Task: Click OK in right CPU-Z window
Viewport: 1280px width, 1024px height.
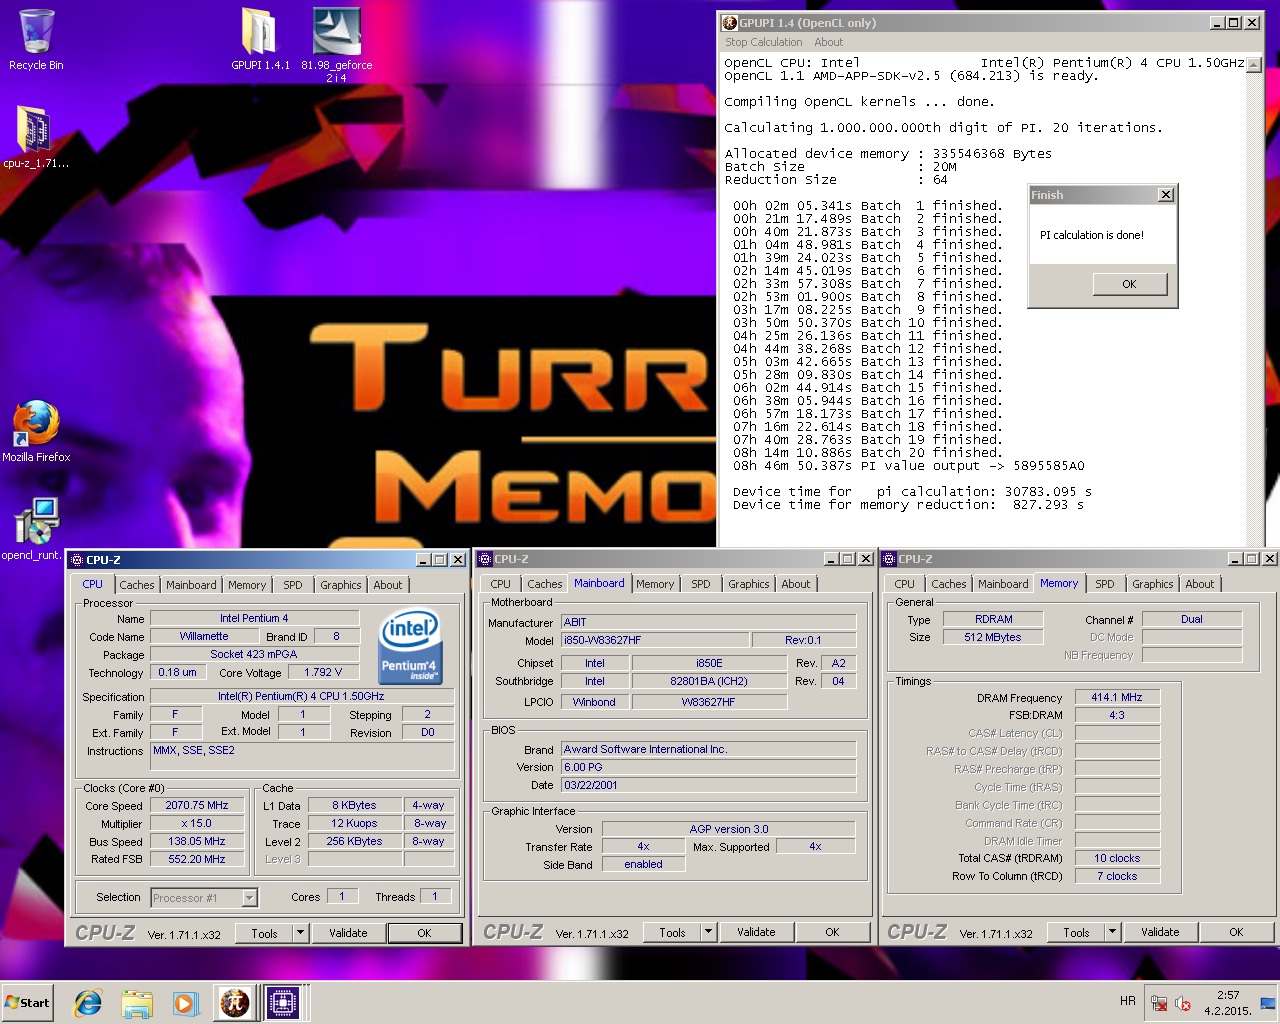Action: click(x=1236, y=932)
